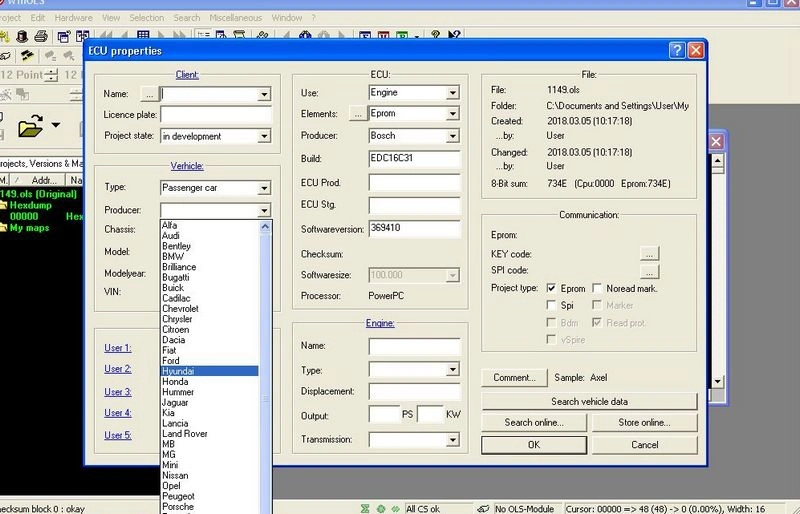Click the My maps folder icon in tree

pos(4,228)
